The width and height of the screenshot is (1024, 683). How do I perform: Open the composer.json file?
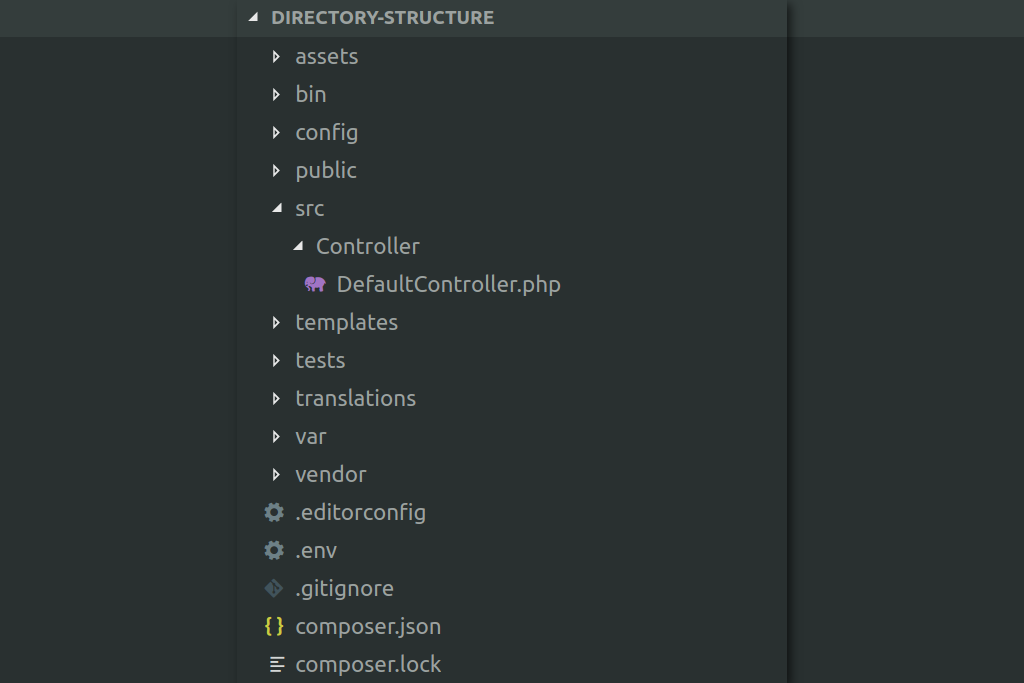pyautogui.click(x=368, y=626)
